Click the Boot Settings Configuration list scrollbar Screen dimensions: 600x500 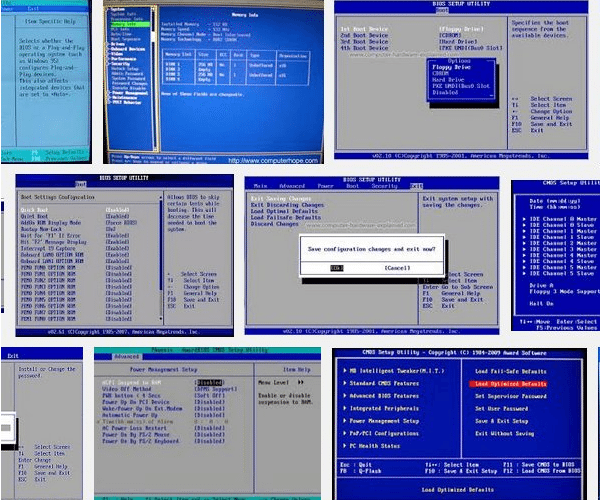[161, 258]
